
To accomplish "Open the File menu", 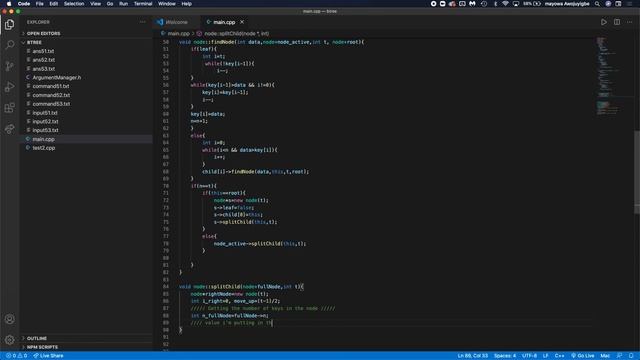I will (x=40, y=4).
